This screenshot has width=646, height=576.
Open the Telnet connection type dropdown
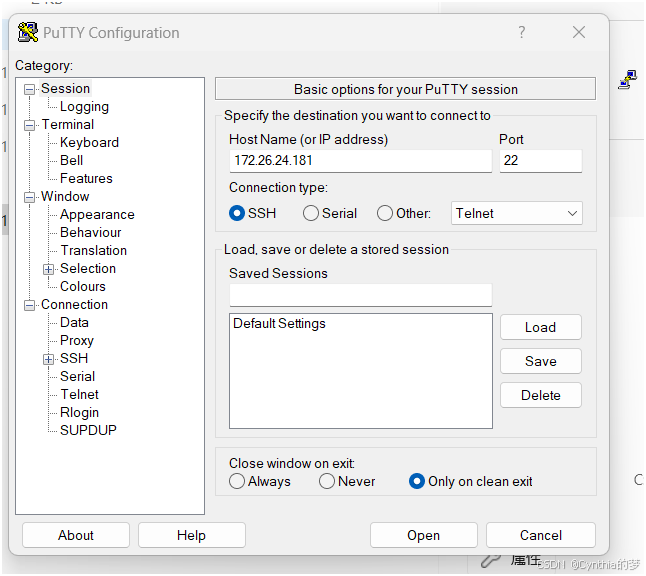[x=517, y=213]
